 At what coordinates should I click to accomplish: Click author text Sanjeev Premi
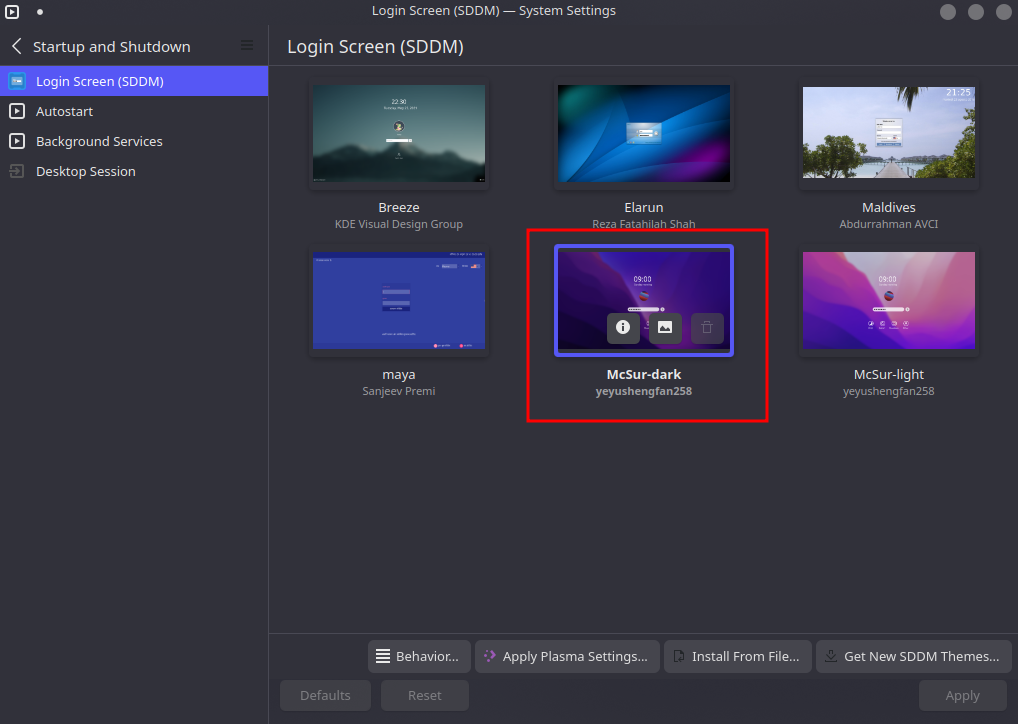tap(399, 391)
